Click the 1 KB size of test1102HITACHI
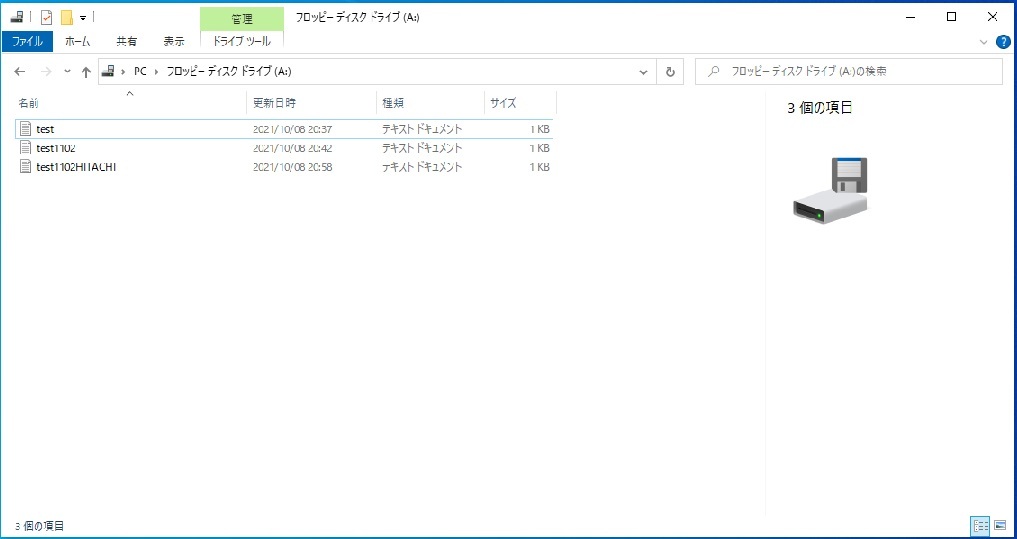1017x539 pixels. click(540, 167)
